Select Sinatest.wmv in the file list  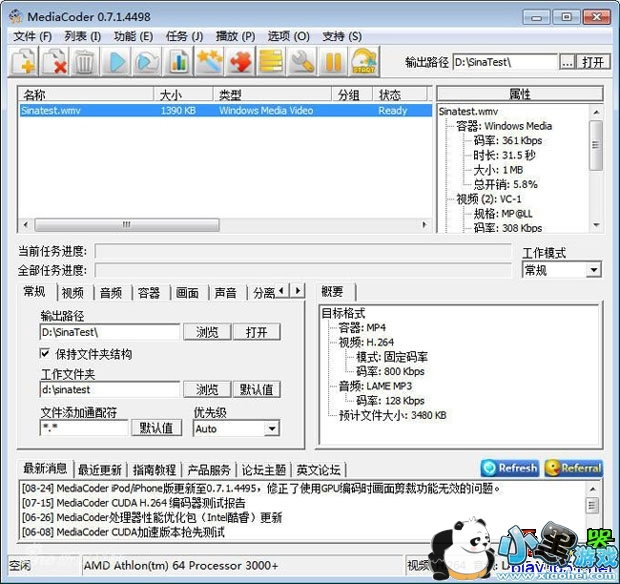pyautogui.click(x=50, y=111)
